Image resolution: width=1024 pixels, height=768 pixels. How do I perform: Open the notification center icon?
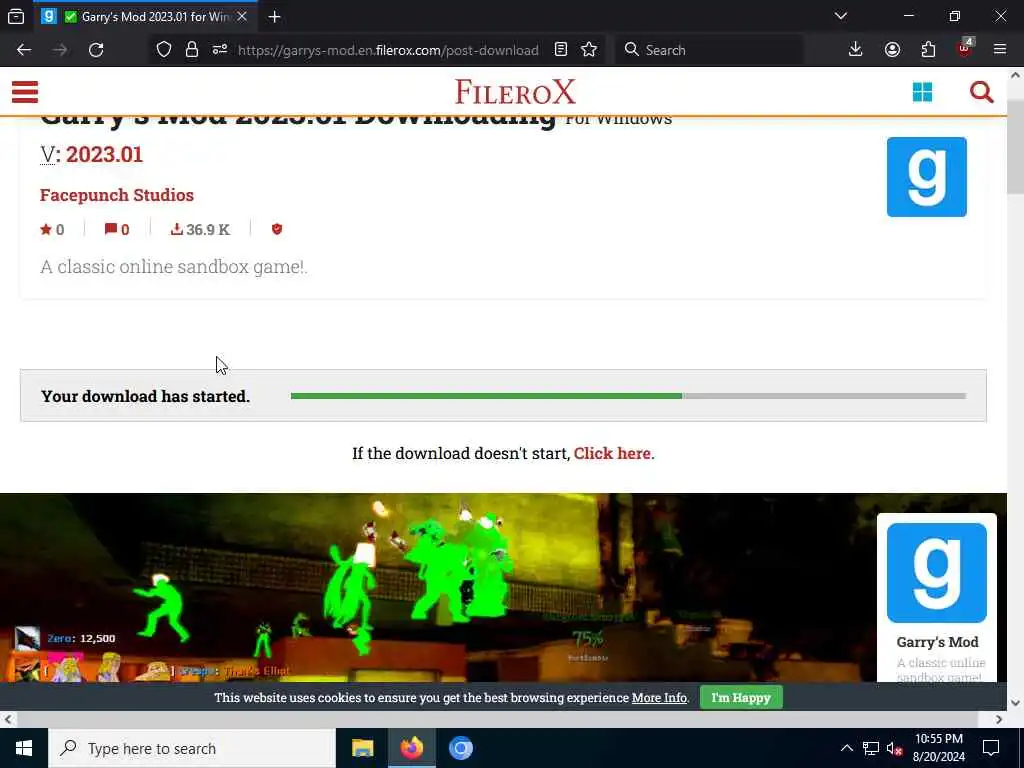991,748
